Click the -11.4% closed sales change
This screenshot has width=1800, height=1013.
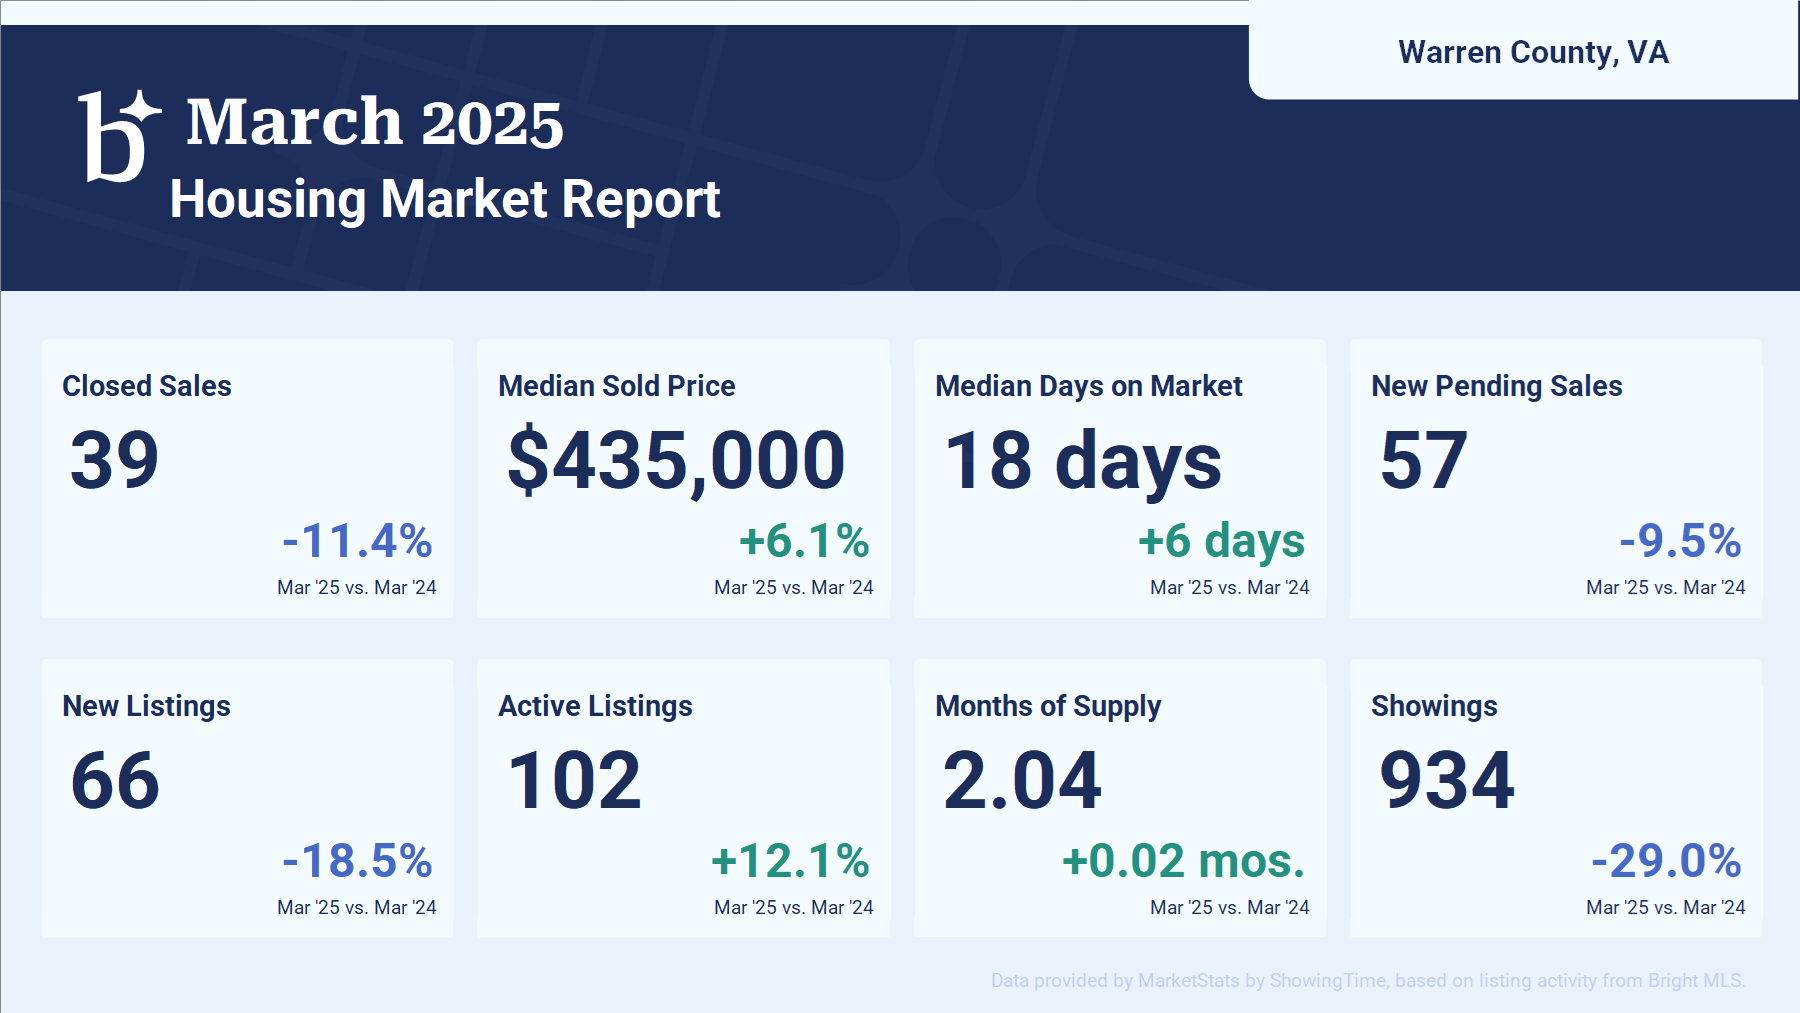pos(357,541)
